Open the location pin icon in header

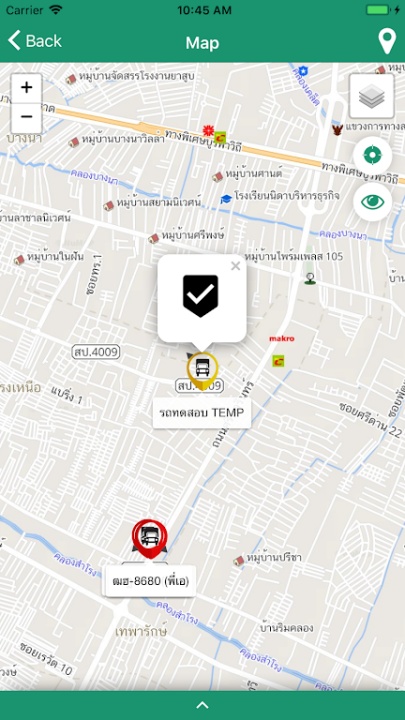387,41
